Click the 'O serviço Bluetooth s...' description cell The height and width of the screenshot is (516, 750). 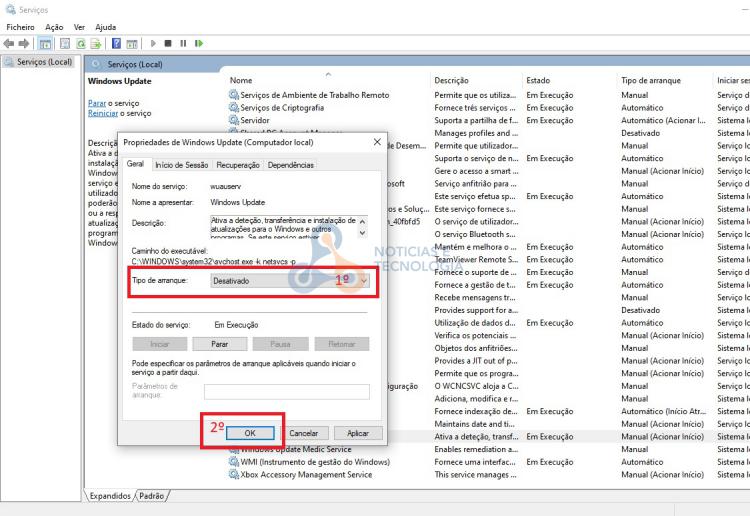pos(474,234)
